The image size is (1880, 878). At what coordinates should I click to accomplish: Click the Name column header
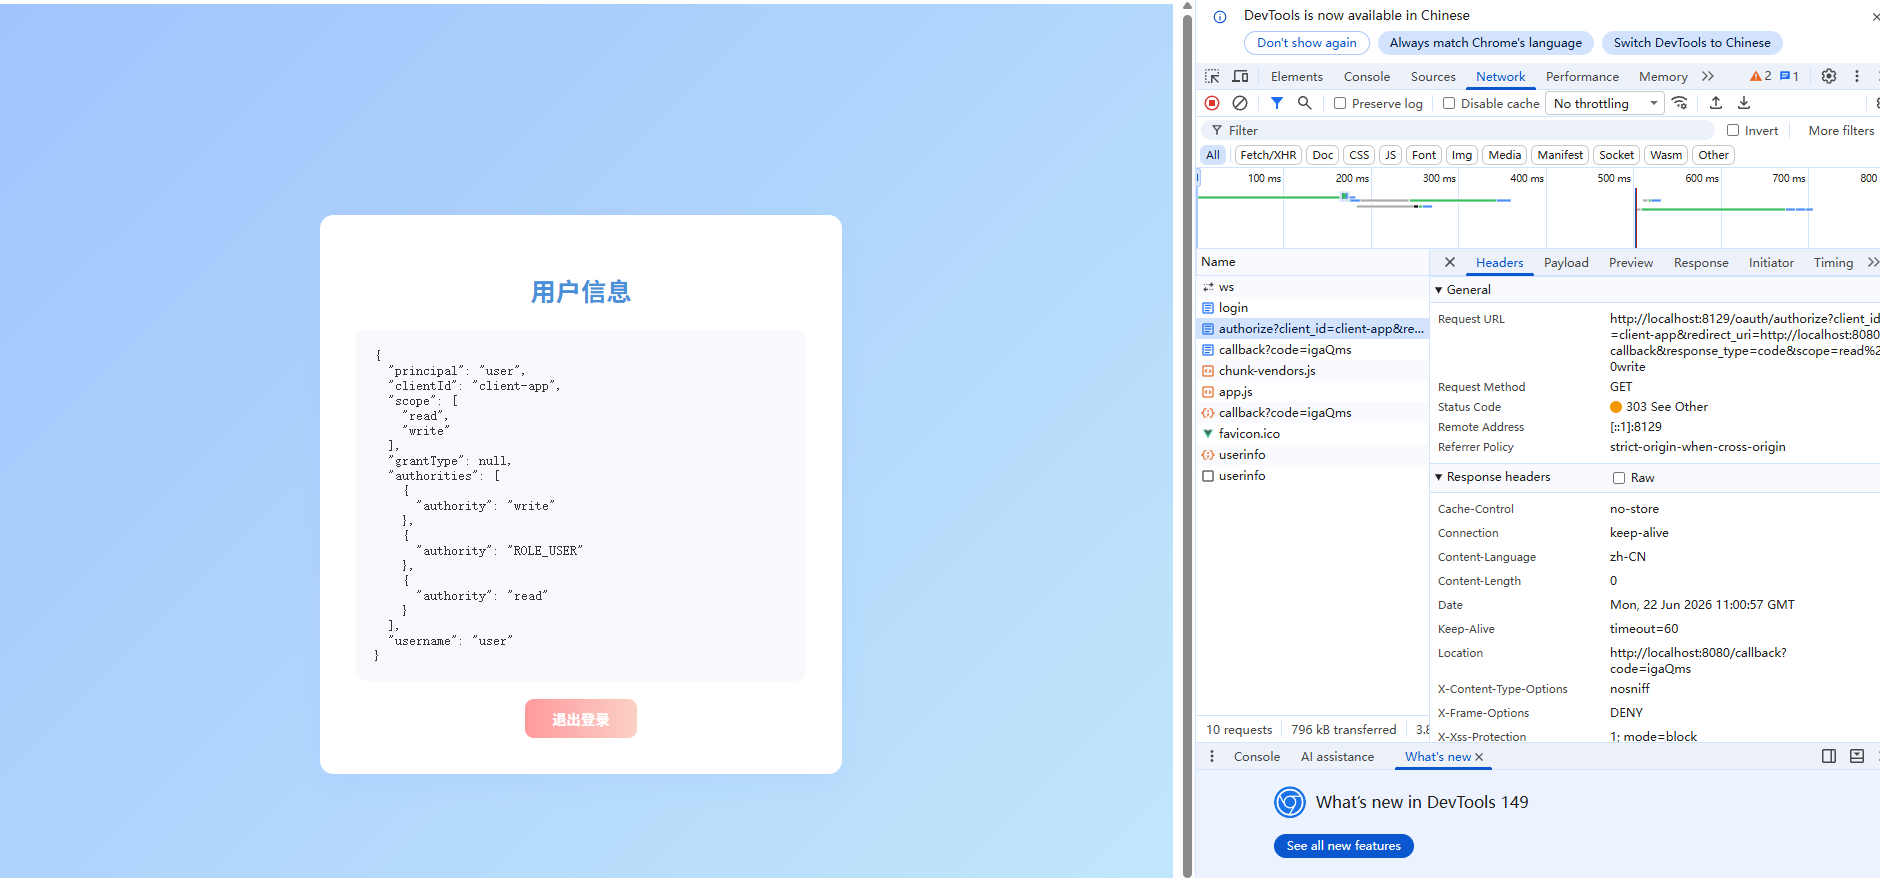click(x=1312, y=262)
